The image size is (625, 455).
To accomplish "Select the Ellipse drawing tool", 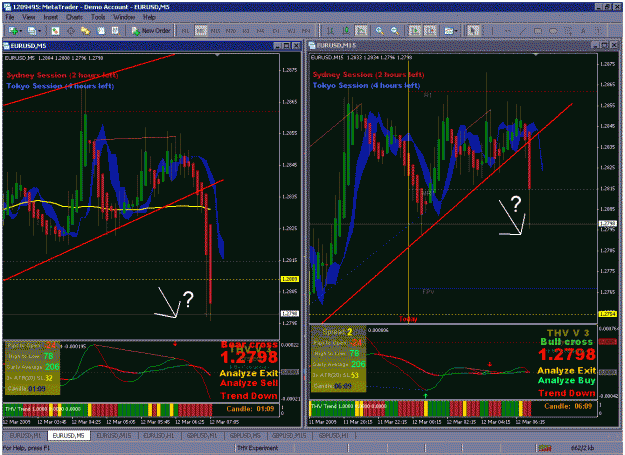I will [x=553, y=31].
